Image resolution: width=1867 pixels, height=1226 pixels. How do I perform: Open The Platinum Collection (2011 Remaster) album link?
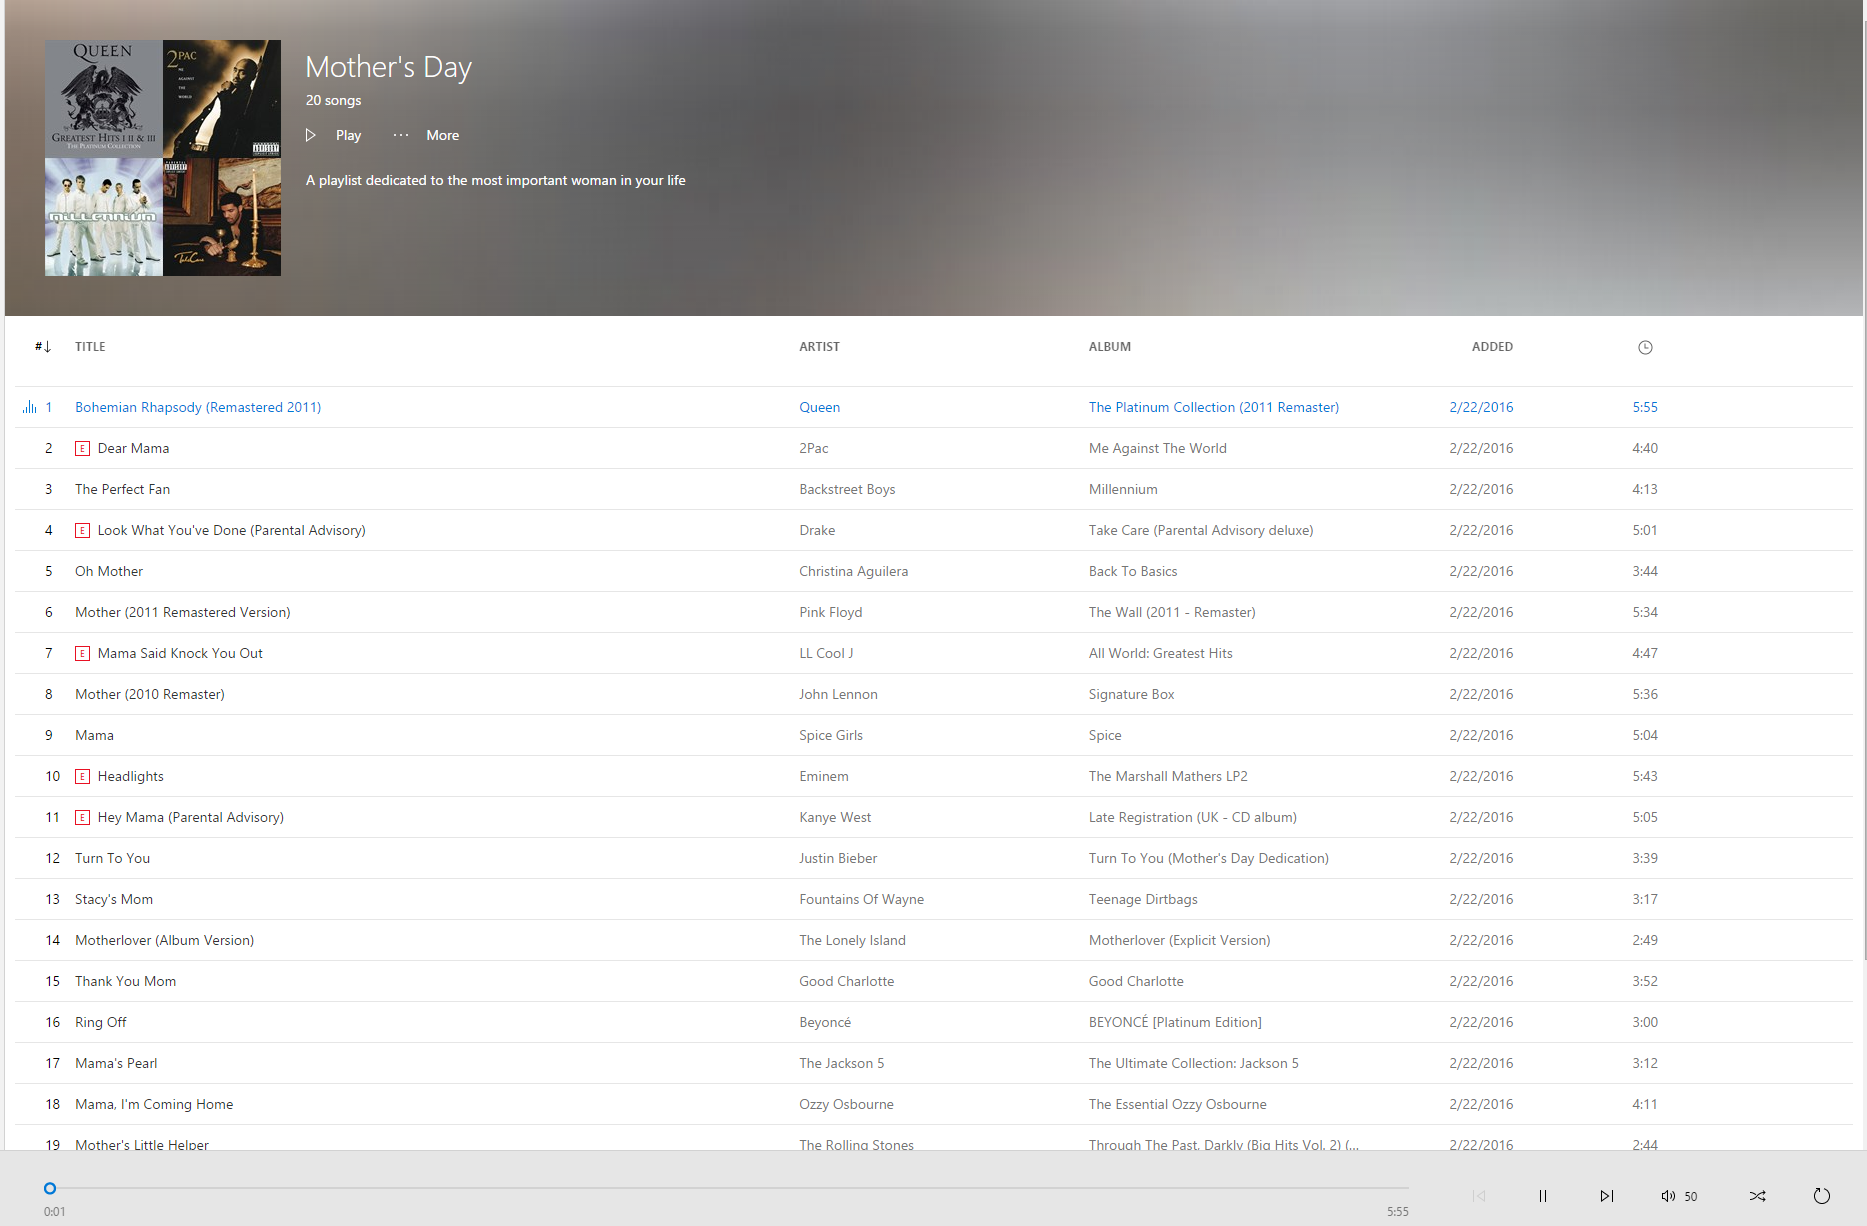(x=1214, y=407)
